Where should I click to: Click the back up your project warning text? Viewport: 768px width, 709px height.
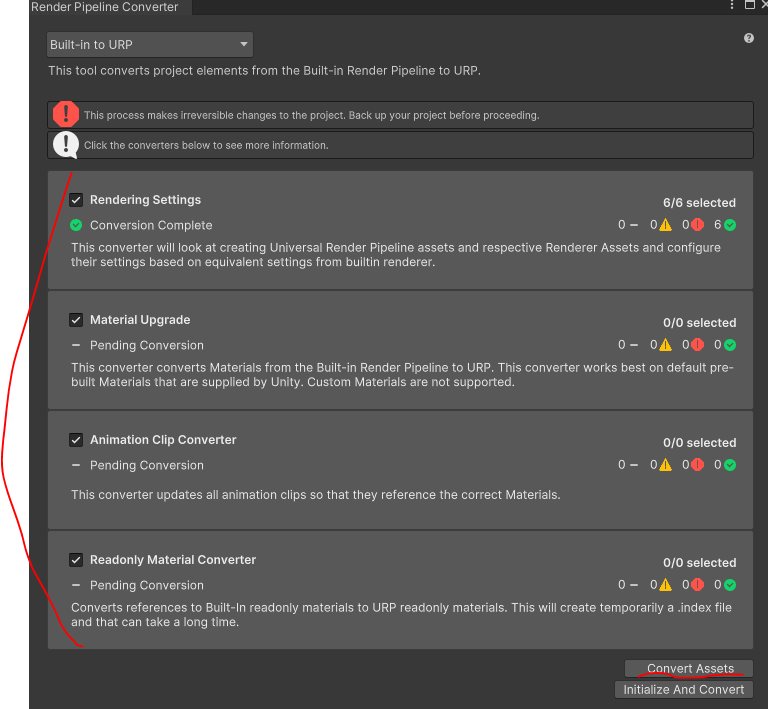[x=312, y=115]
